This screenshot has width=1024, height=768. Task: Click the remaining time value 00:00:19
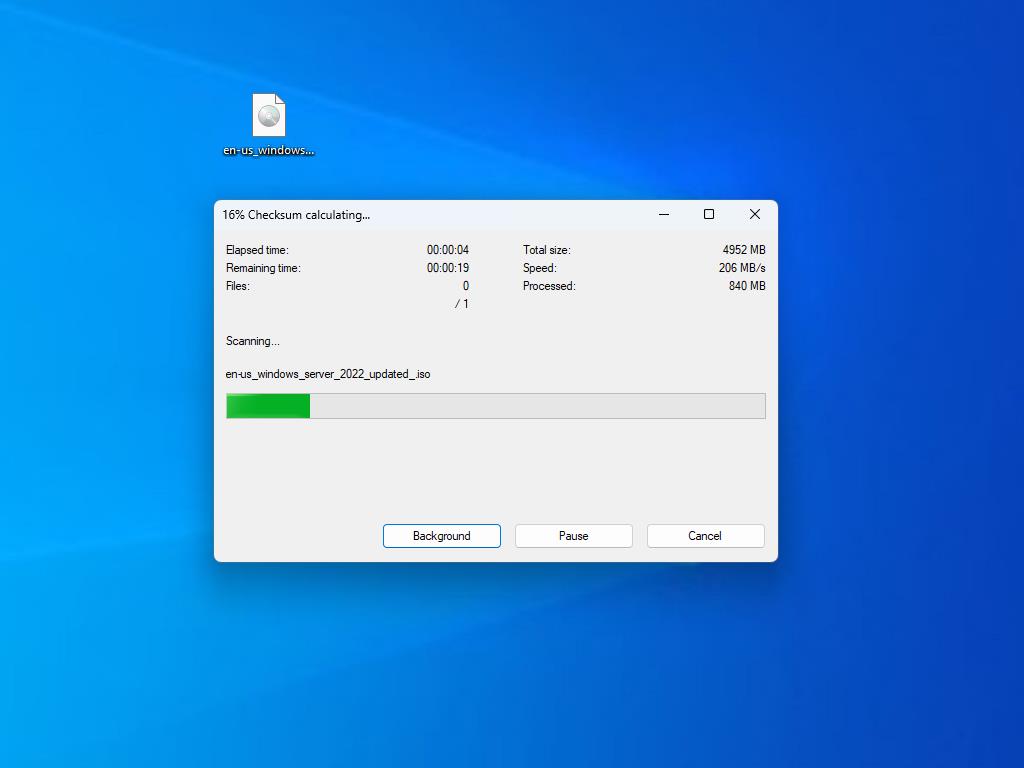pos(447,268)
